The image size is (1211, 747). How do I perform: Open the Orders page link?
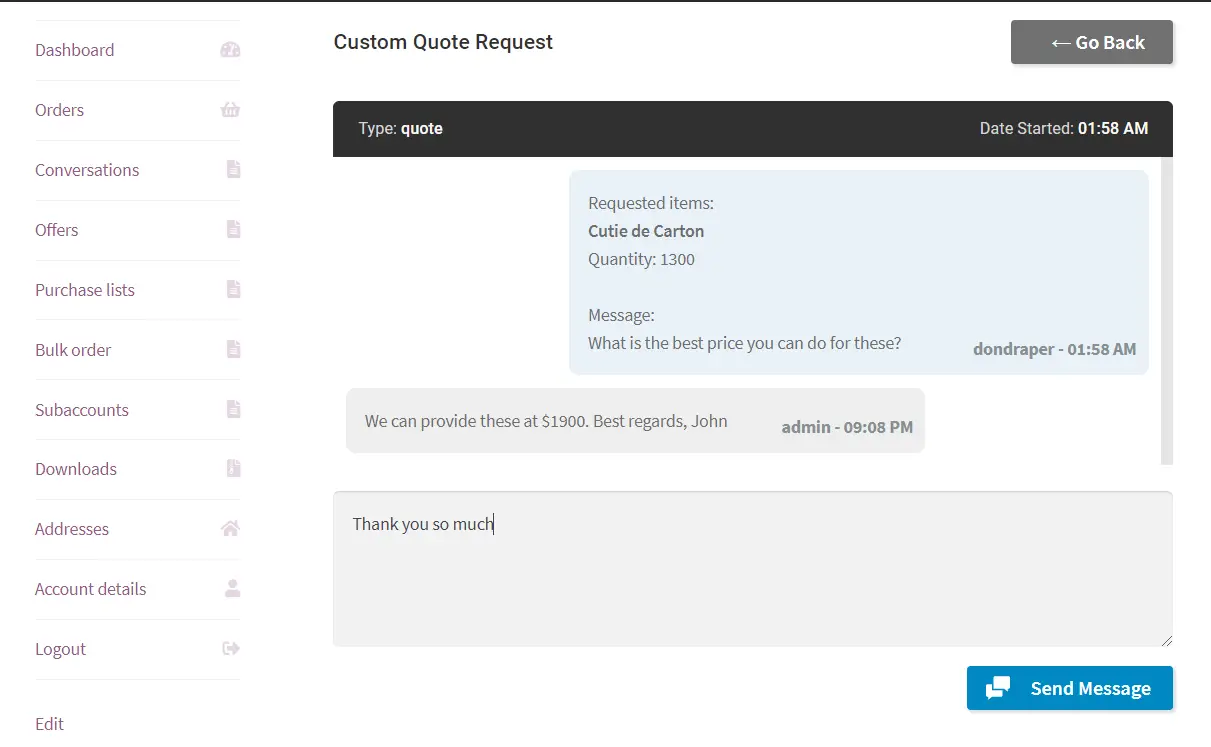pyautogui.click(x=59, y=110)
